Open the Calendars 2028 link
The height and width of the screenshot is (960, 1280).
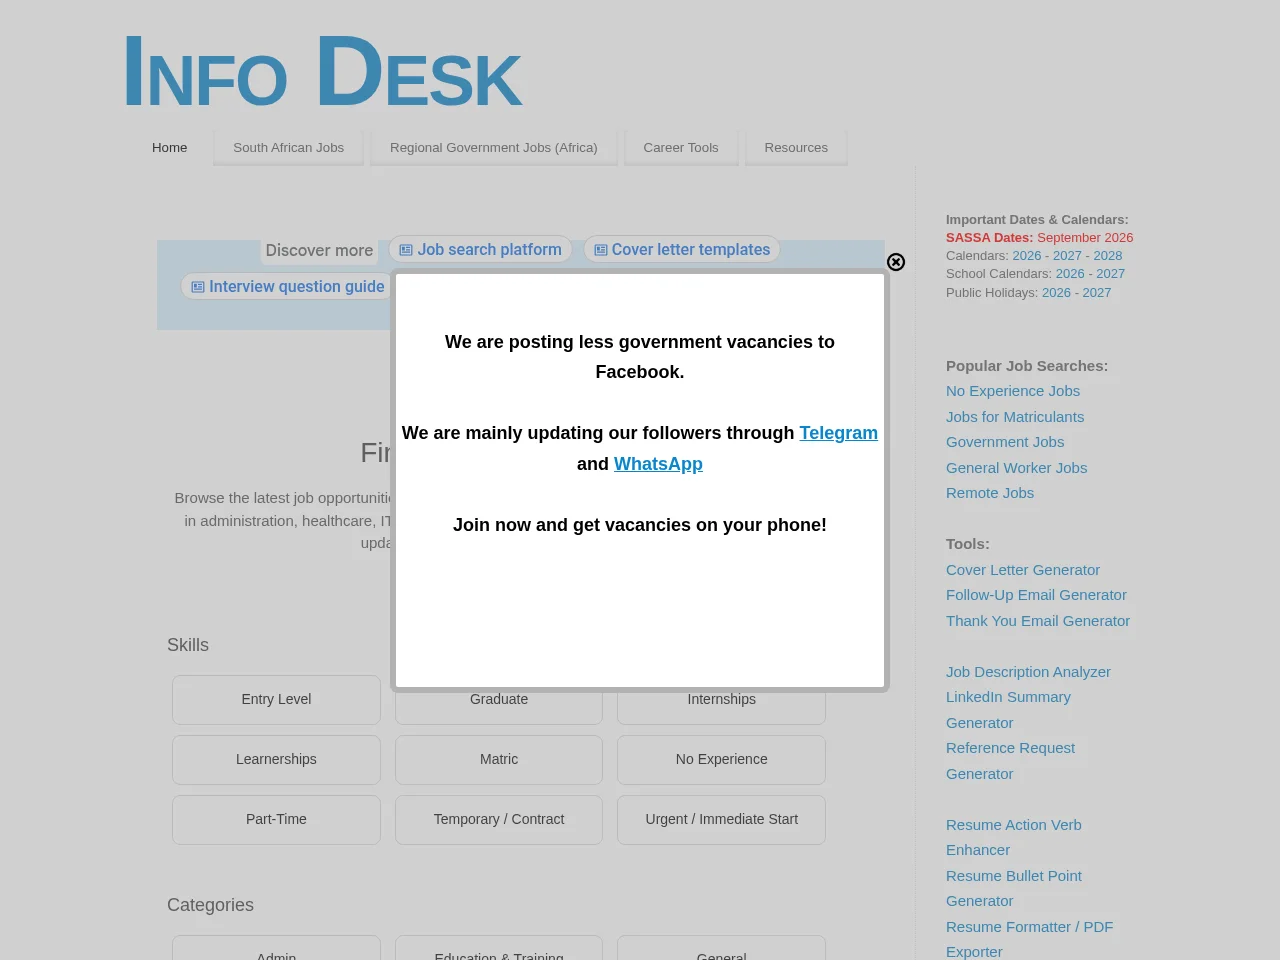(1108, 256)
